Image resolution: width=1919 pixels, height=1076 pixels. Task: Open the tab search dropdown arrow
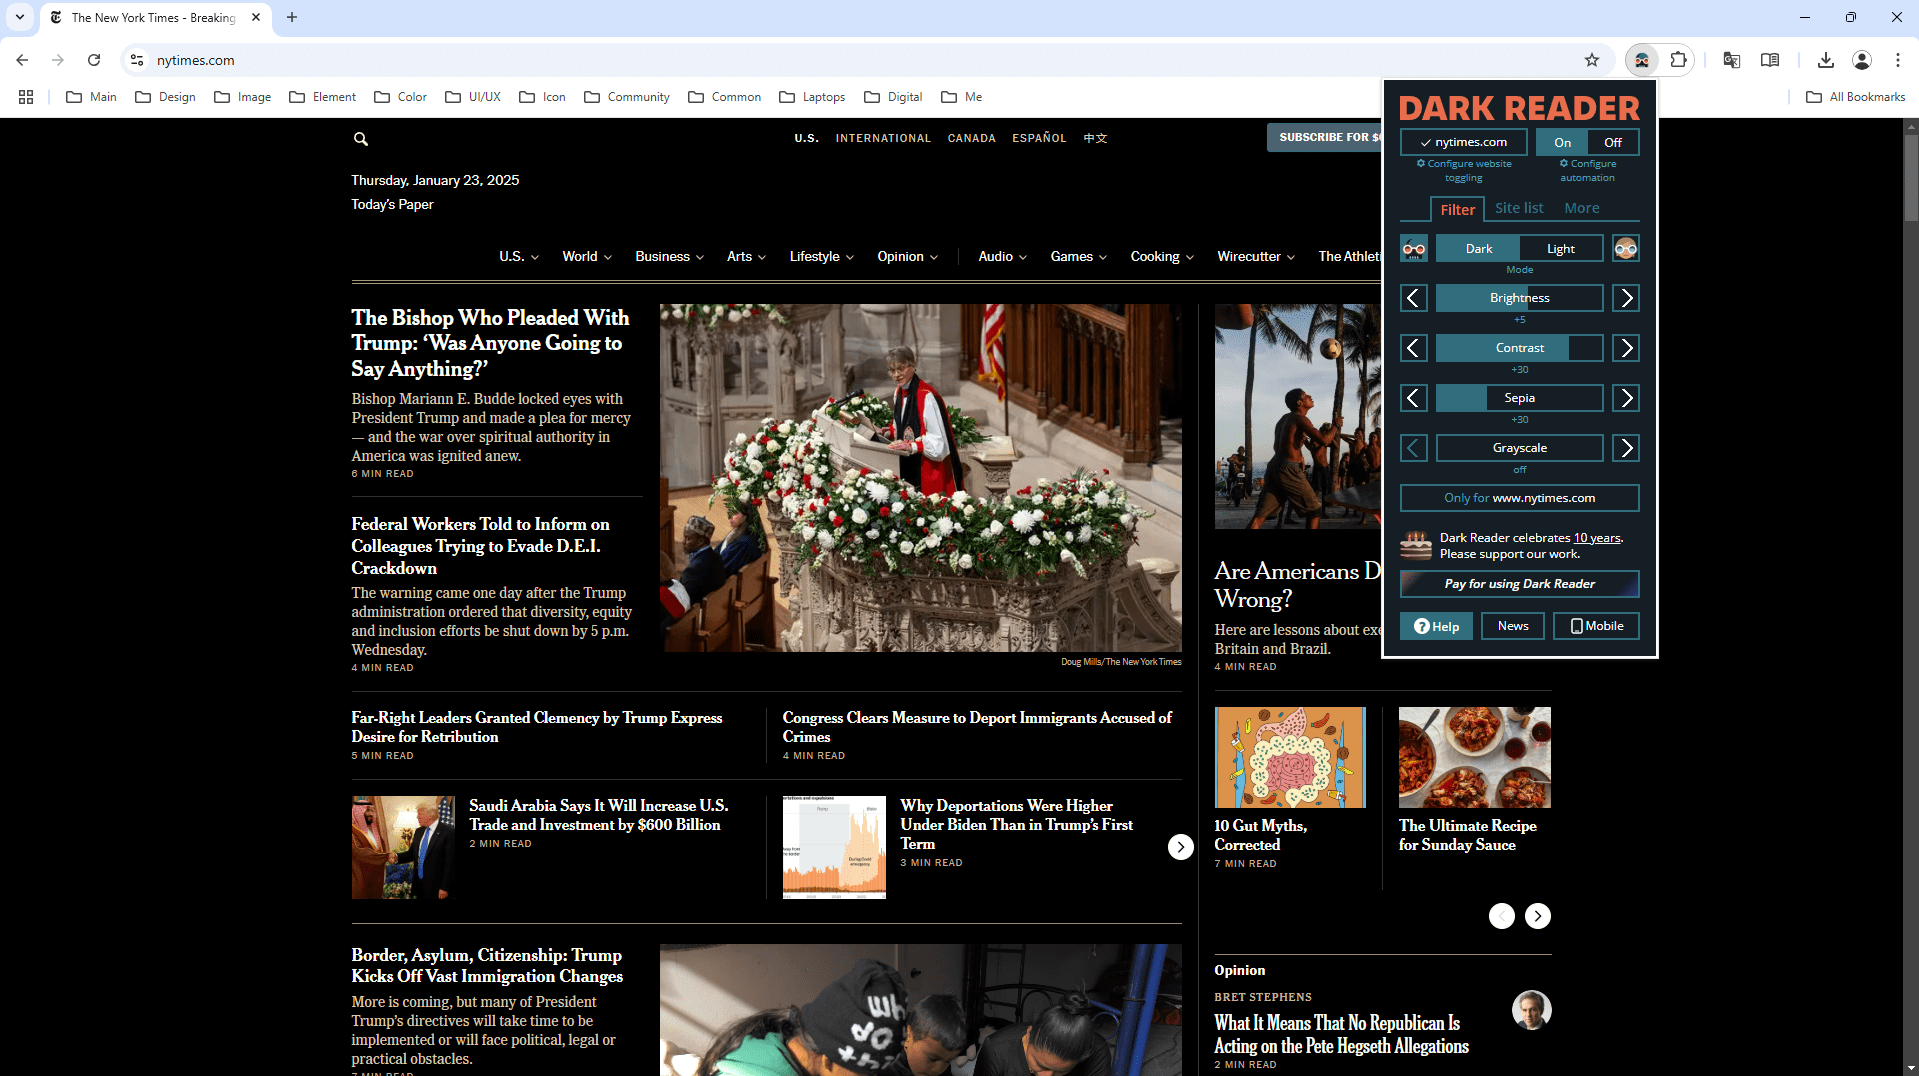[x=20, y=17]
